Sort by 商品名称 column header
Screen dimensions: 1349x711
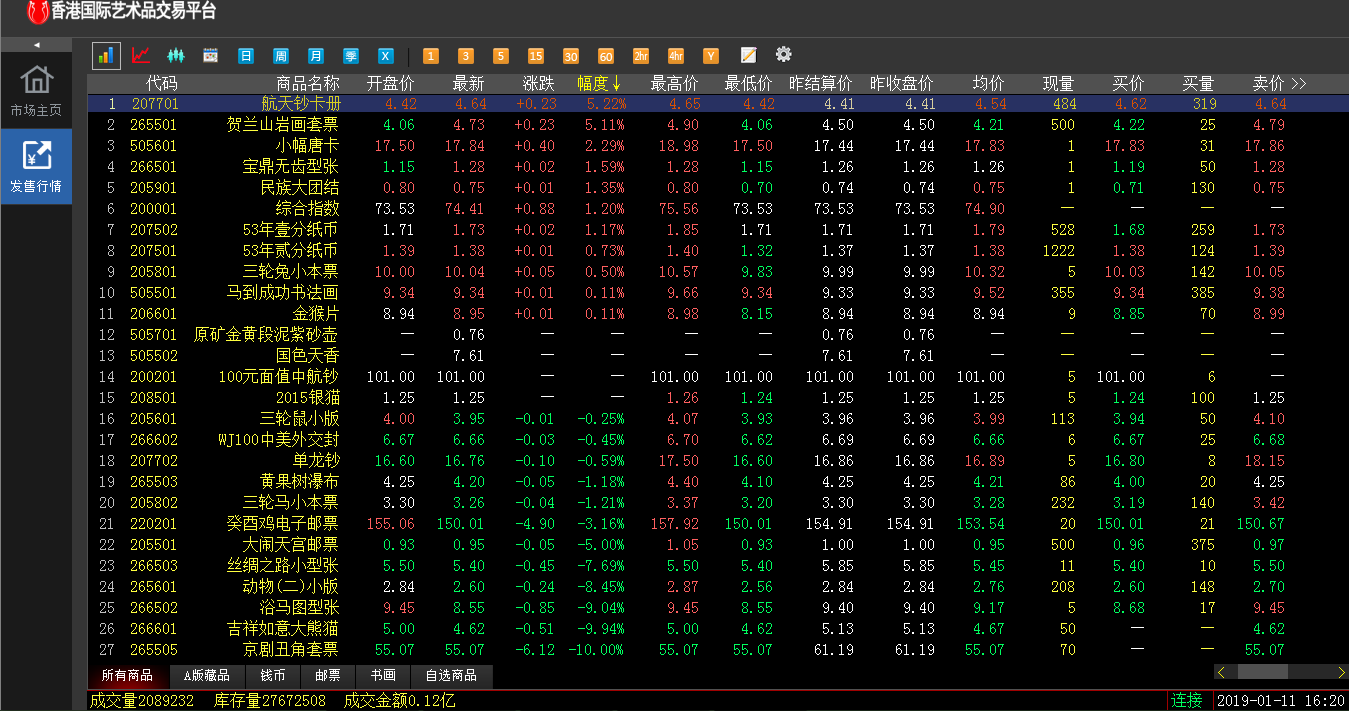click(307, 83)
